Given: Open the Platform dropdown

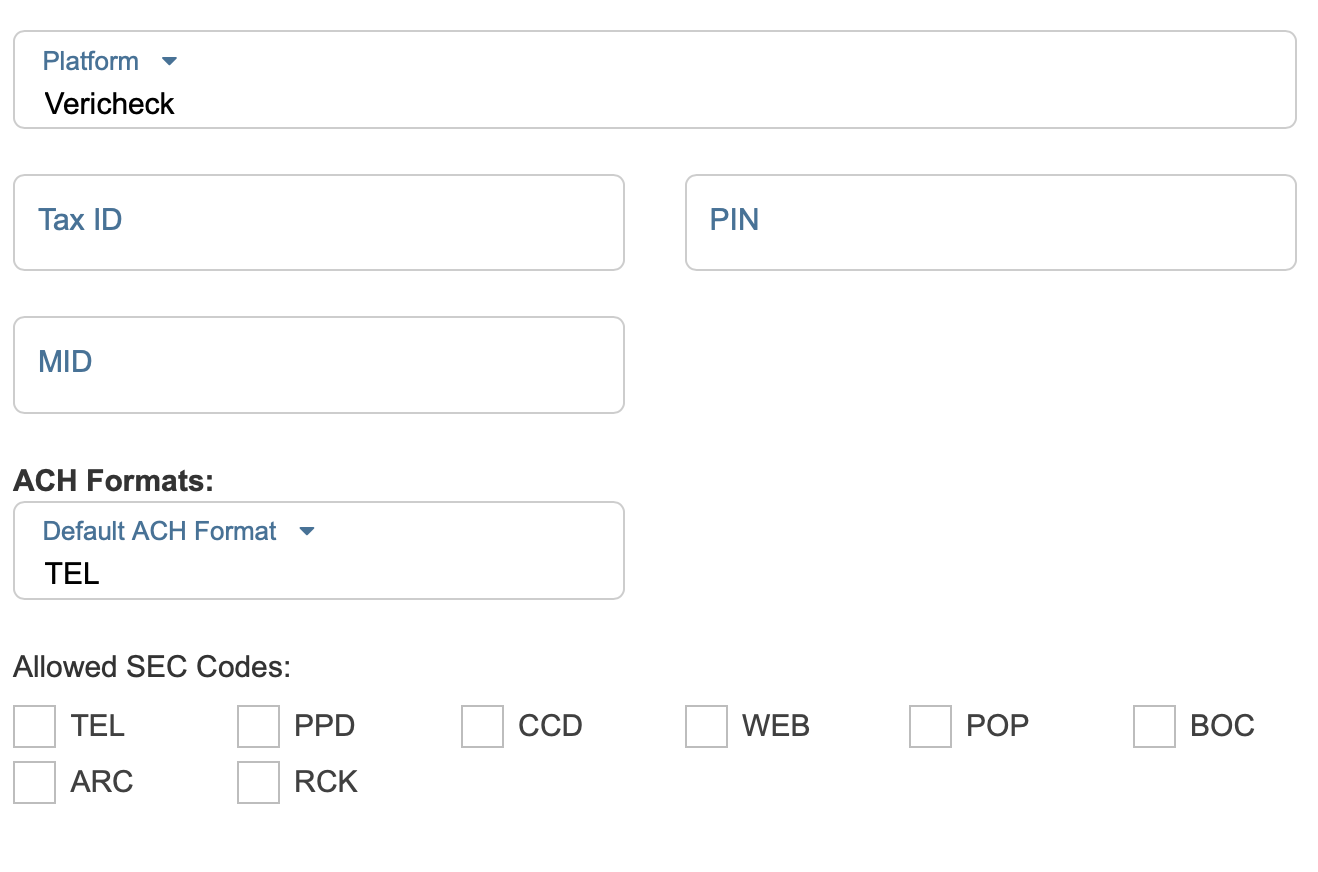Looking at the screenshot, I should (x=654, y=80).
